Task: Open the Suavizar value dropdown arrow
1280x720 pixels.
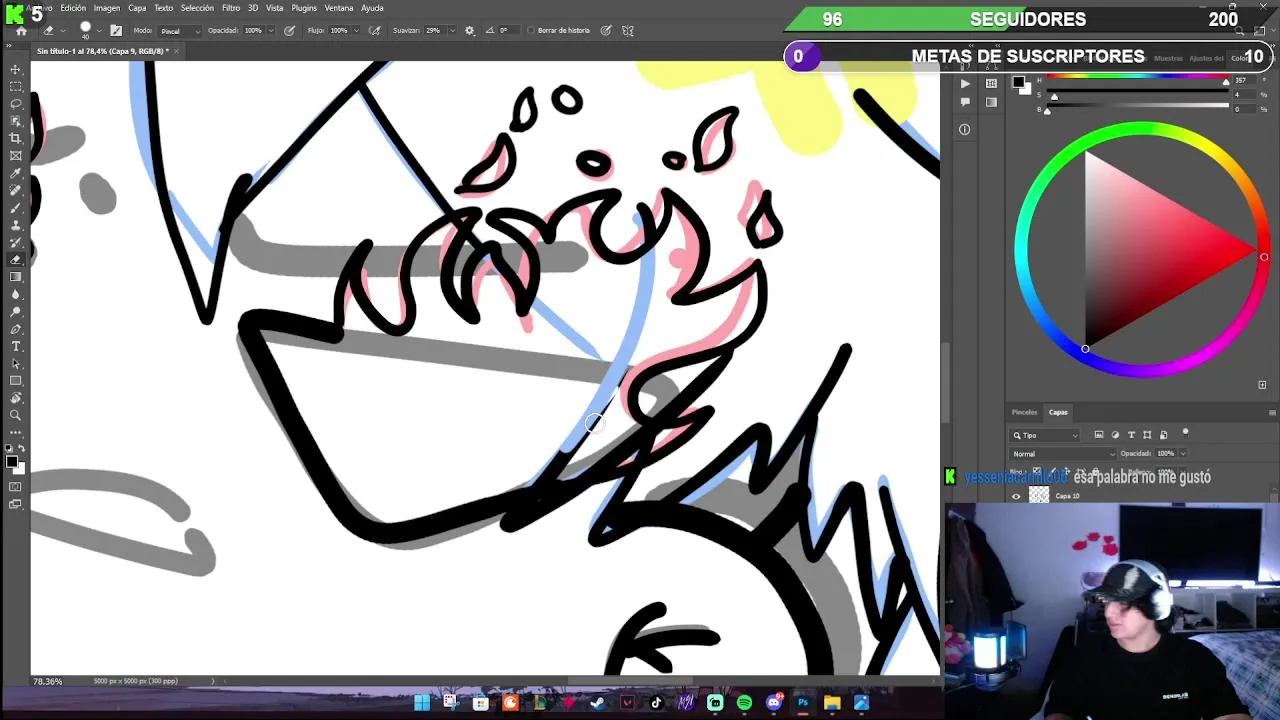Action: point(453,31)
